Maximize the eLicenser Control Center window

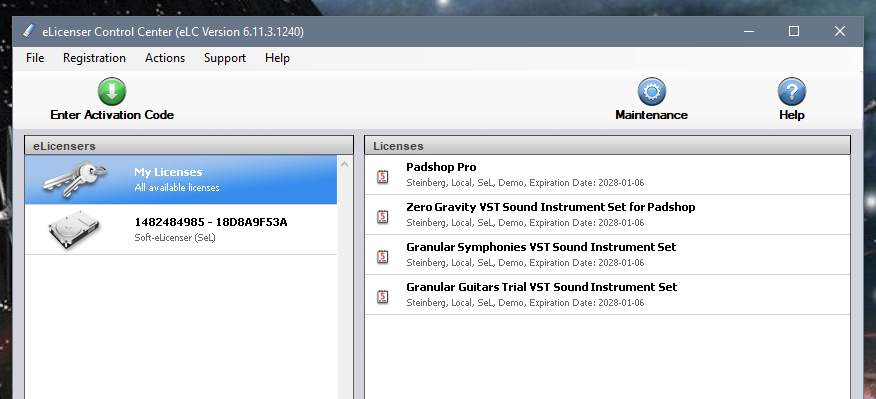793,31
